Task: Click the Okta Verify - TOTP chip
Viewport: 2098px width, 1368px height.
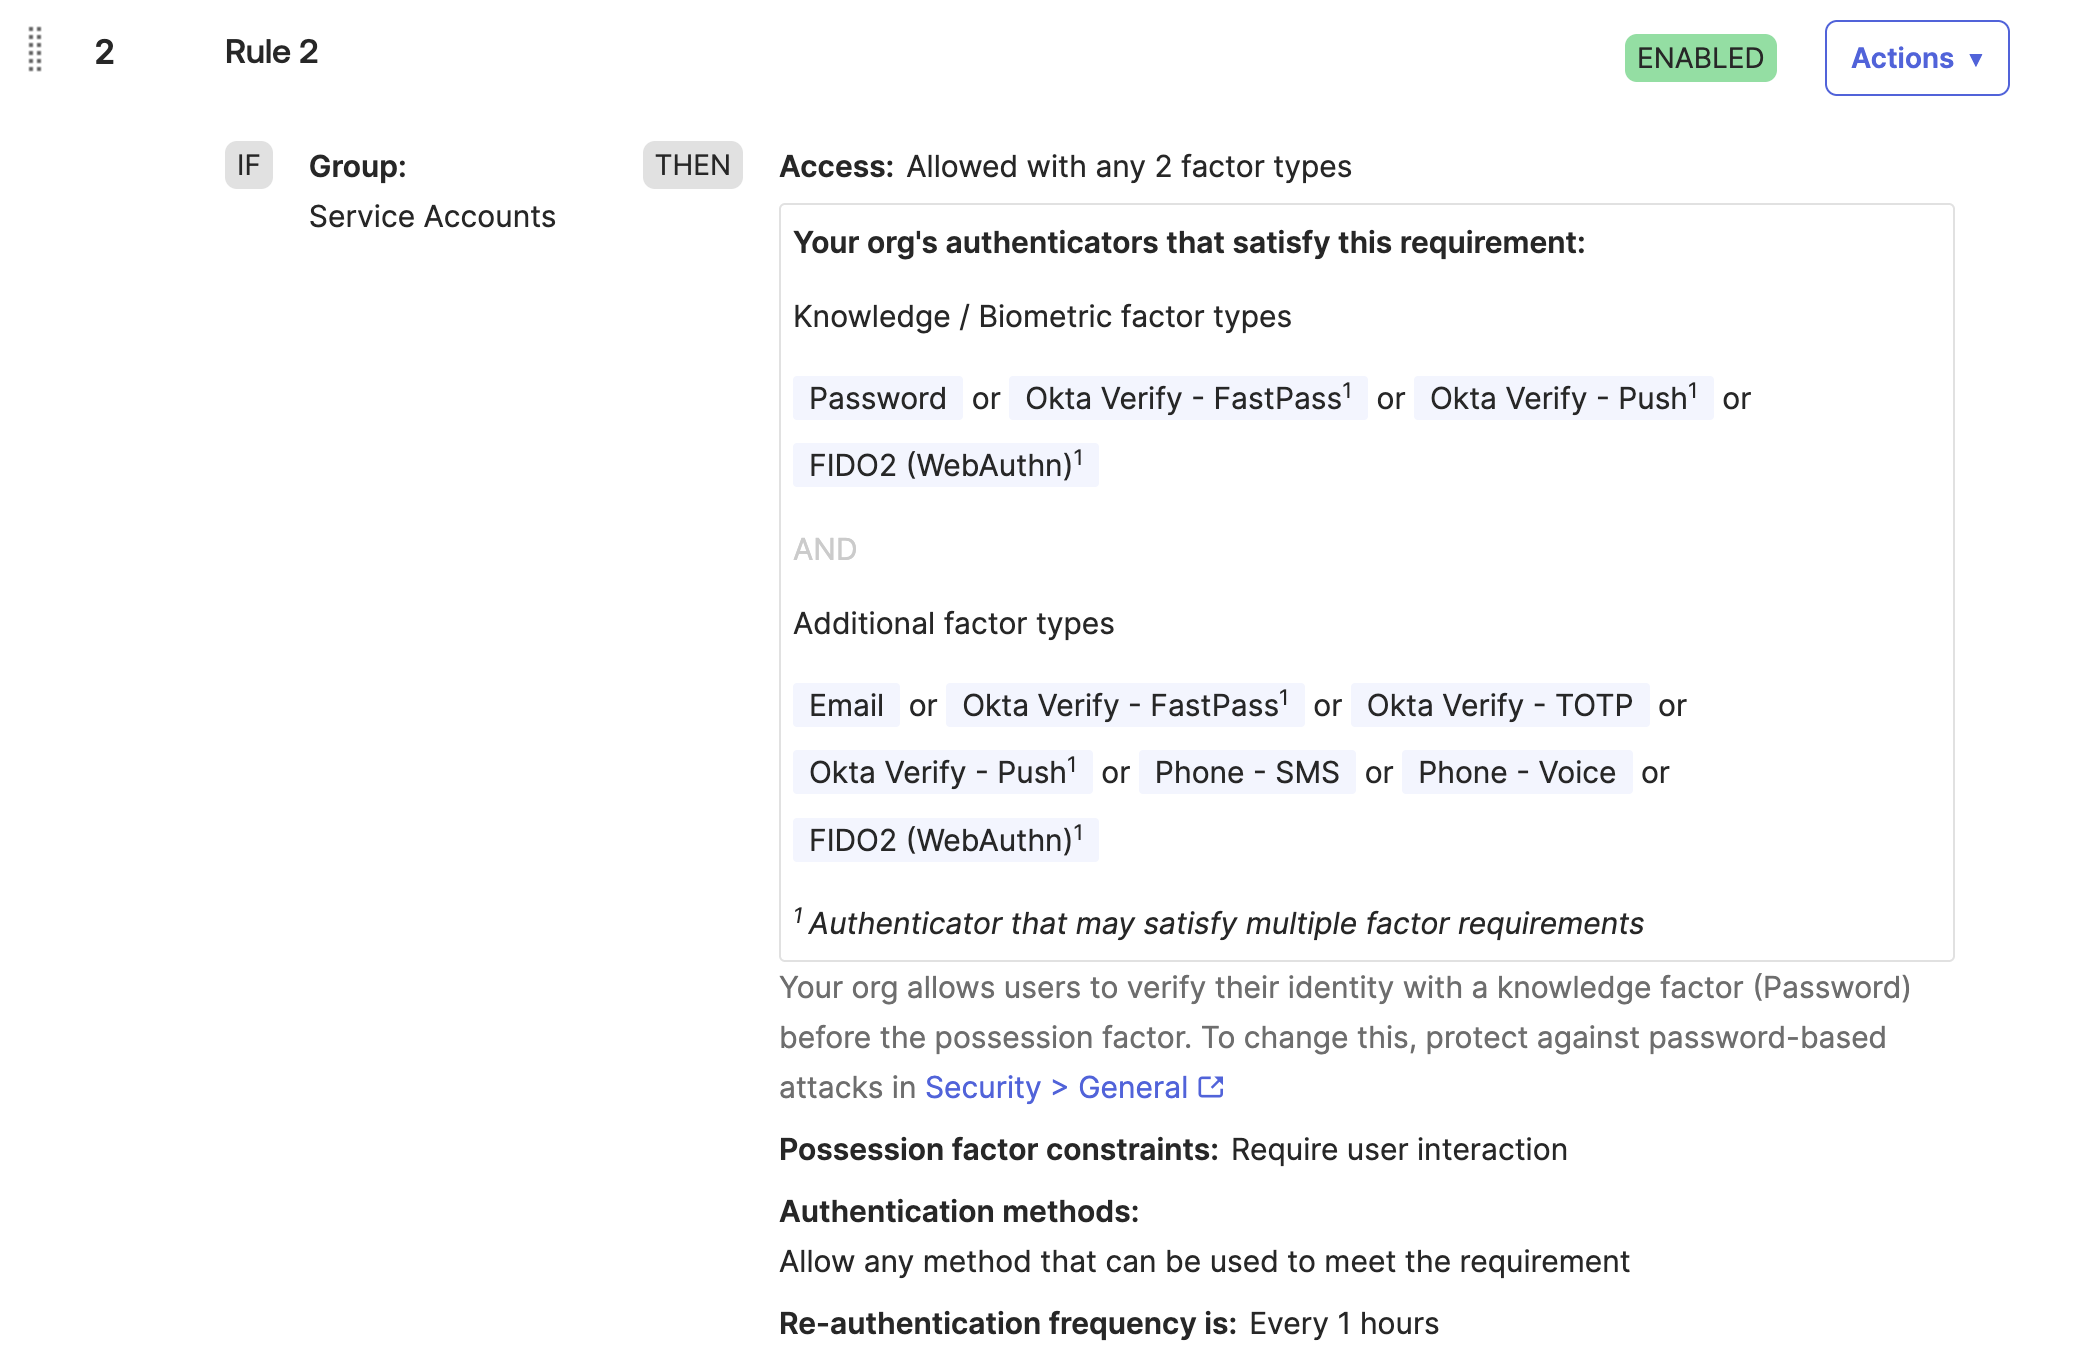Action: click(1498, 705)
